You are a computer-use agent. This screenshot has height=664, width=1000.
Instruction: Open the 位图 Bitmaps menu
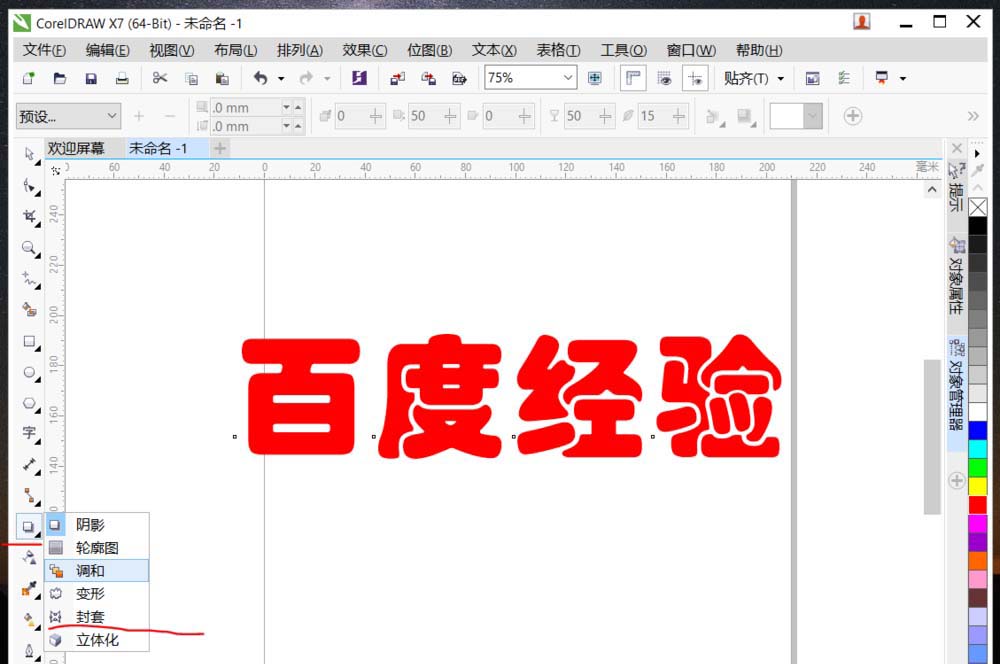tap(429, 50)
